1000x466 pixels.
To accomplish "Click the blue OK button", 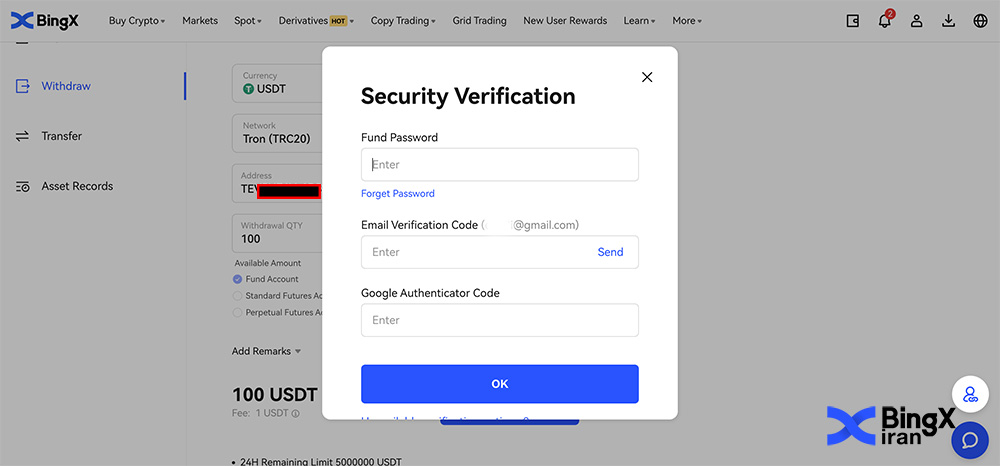I will [499, 384].
